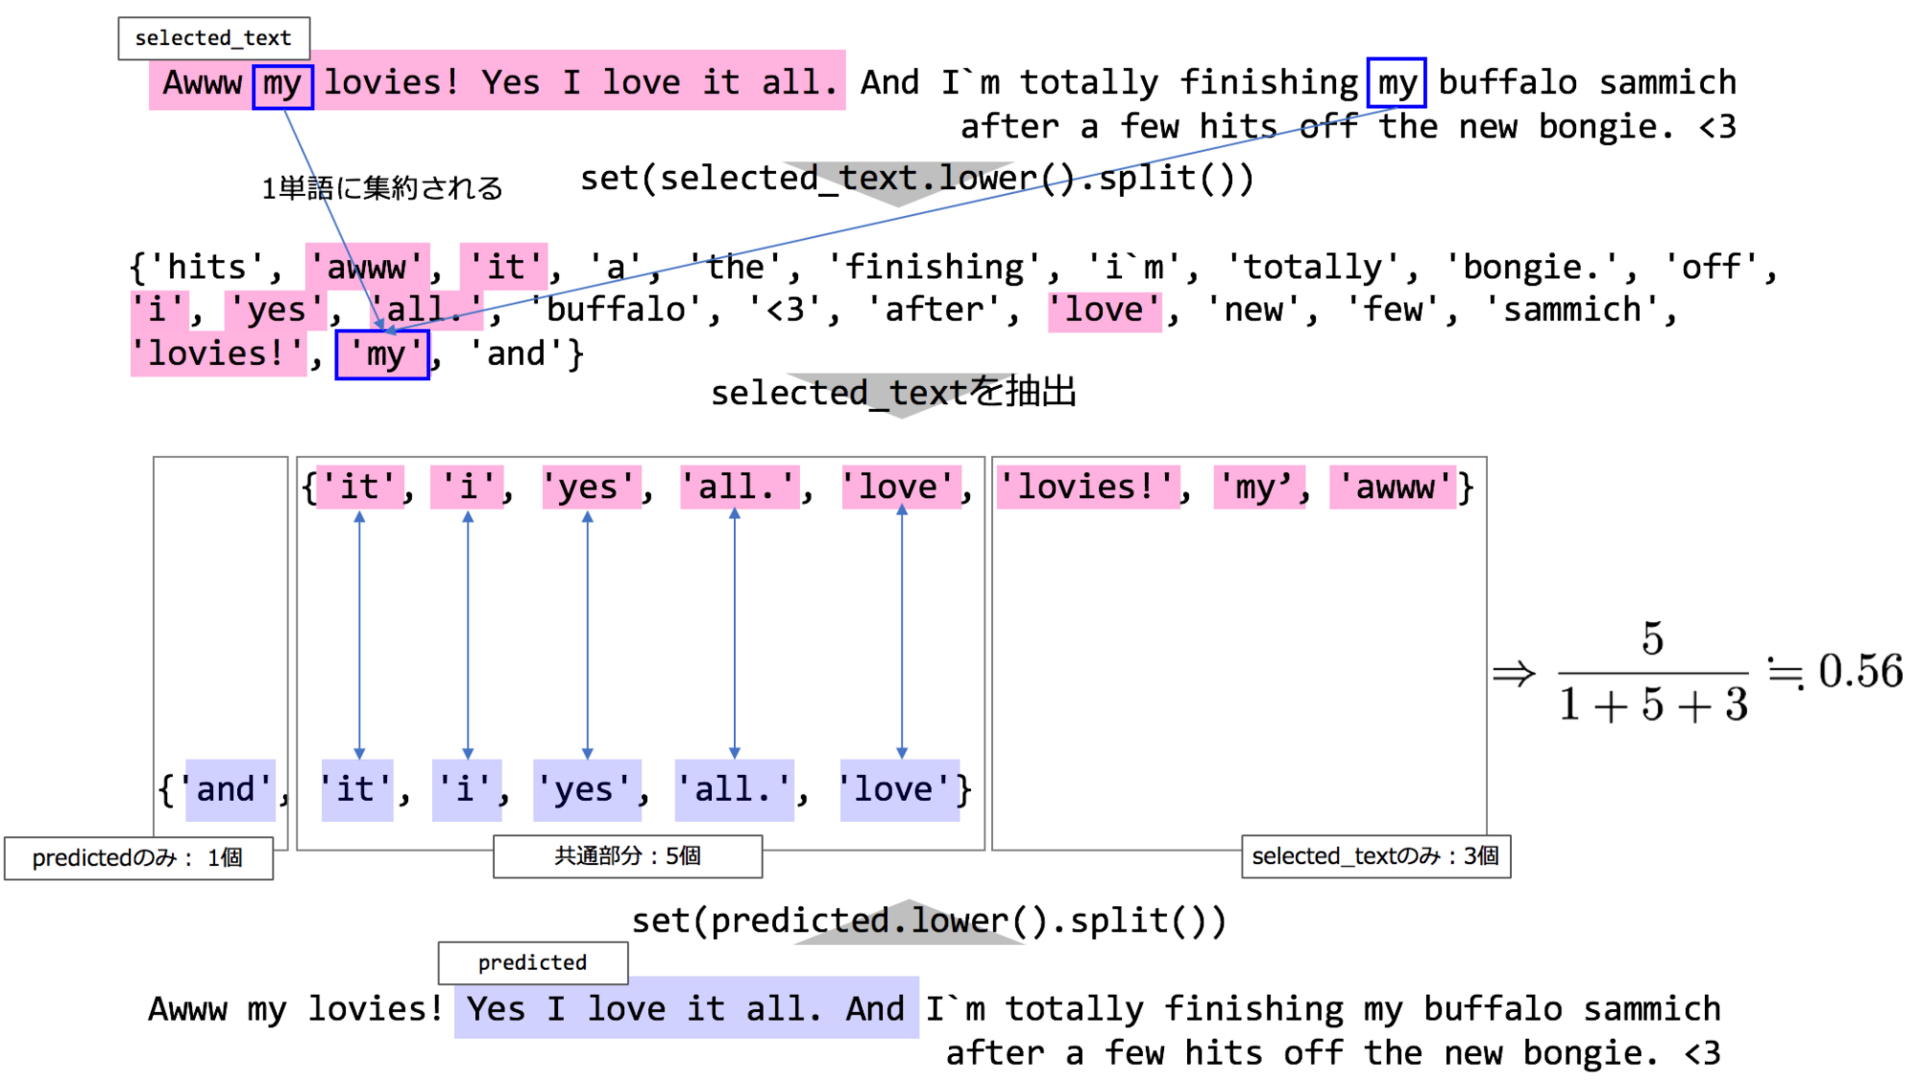Viewport: 1920px width, 1083px height.
Task: Click the selected_text label box
Action: [x=213, y=38]
